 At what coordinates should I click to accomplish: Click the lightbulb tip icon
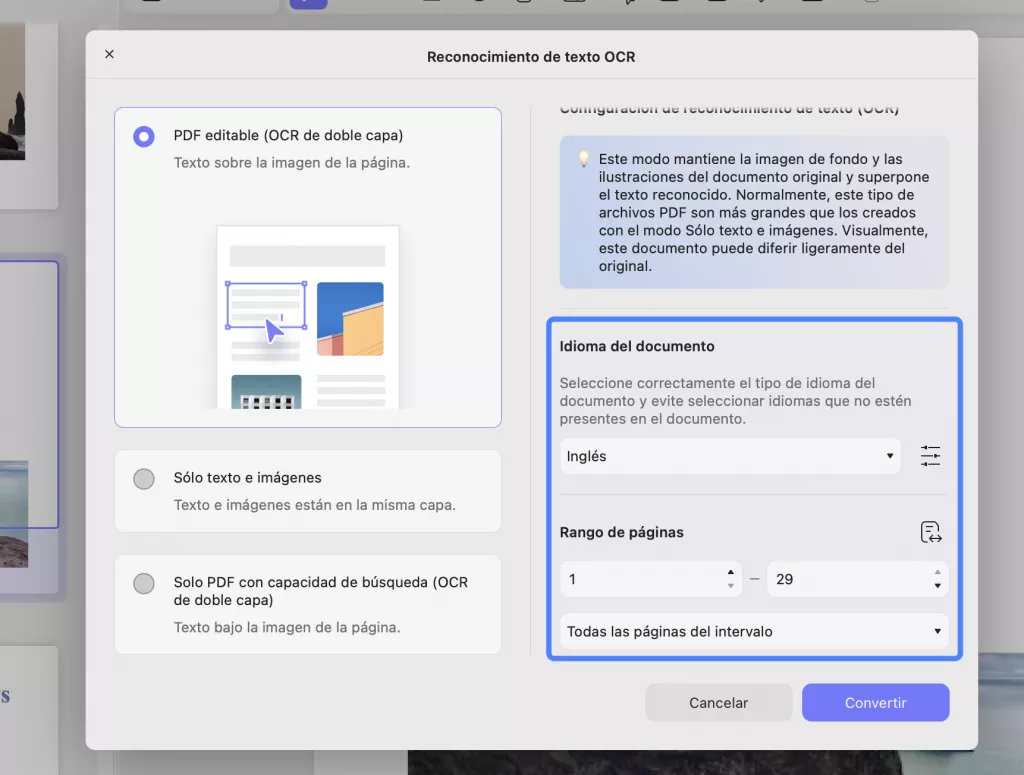[x=583, y=159]
